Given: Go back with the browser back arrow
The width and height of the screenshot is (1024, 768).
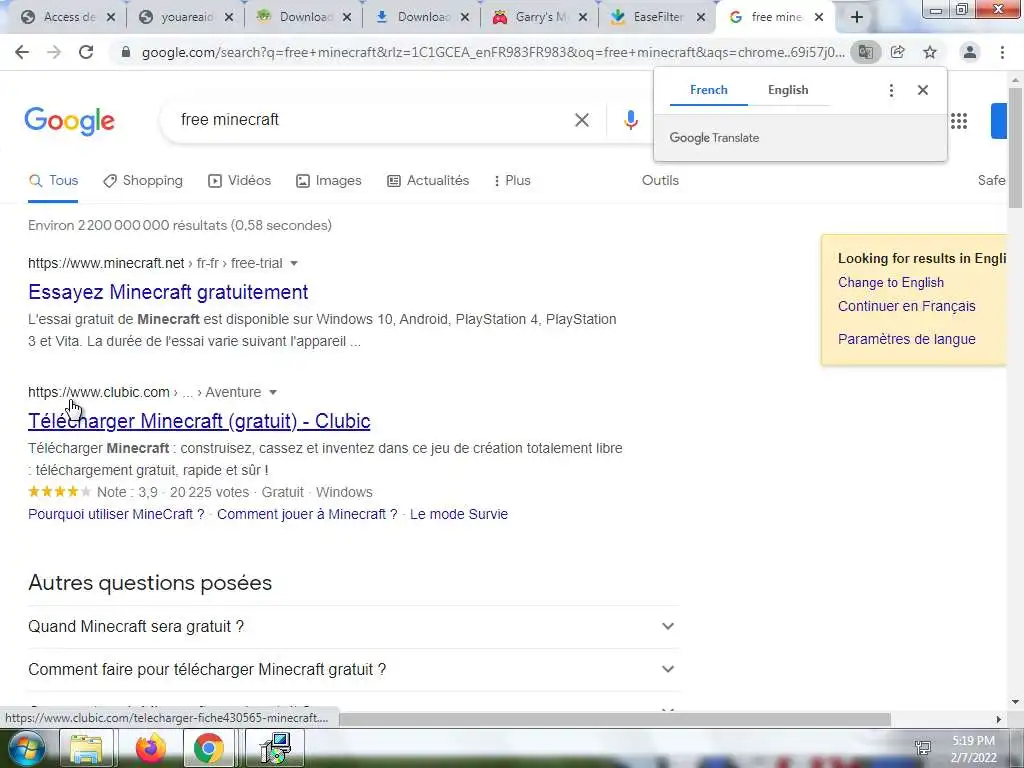Looking at the screenshot, I should click(22, 52).
